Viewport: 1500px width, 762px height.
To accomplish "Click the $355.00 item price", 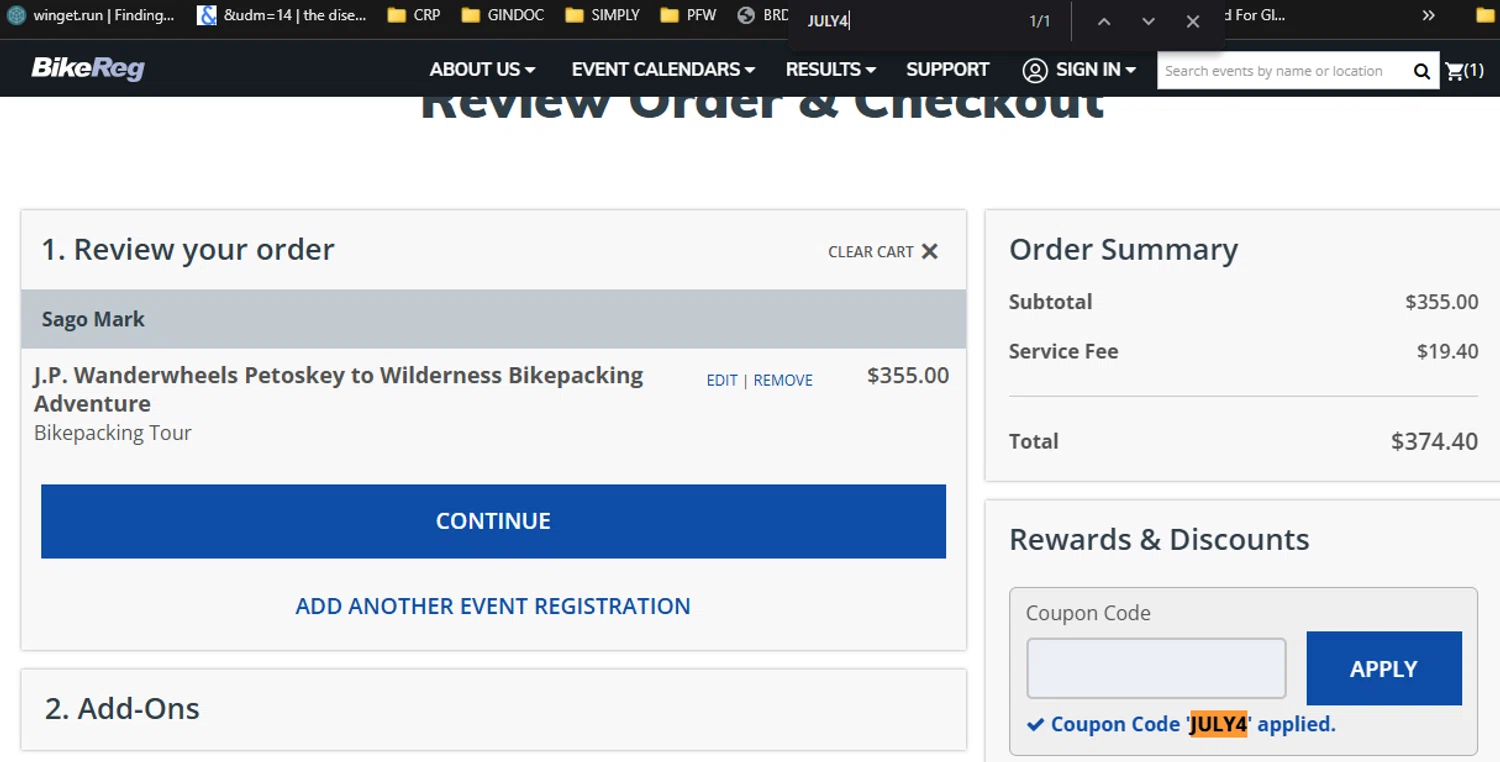I will tap(908, 376).
